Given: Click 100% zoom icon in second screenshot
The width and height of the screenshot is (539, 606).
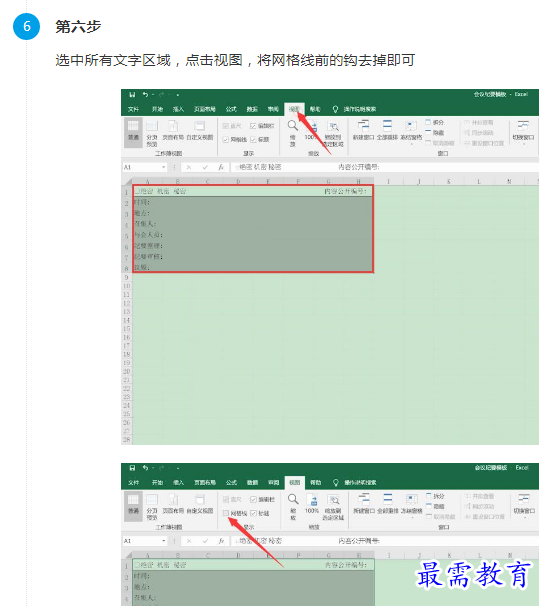Looking at the screenshot, I should 312,500.
